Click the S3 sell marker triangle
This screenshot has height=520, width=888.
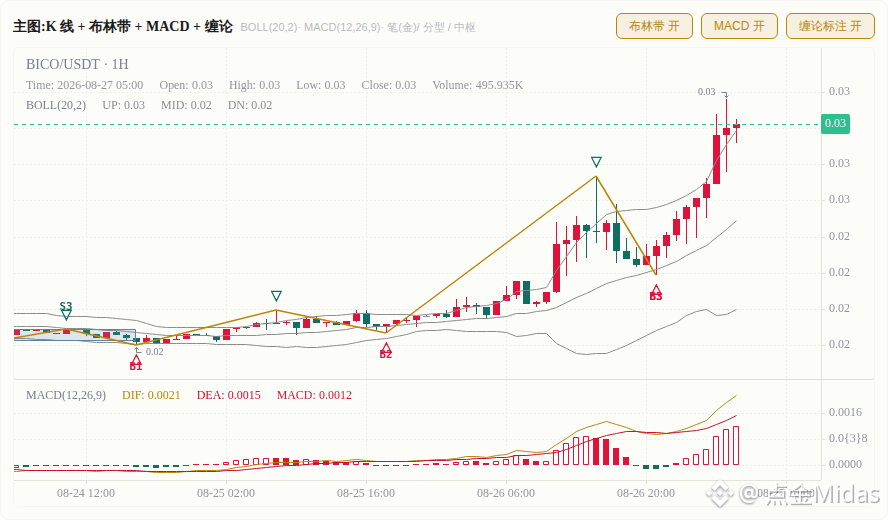(66, 315)
